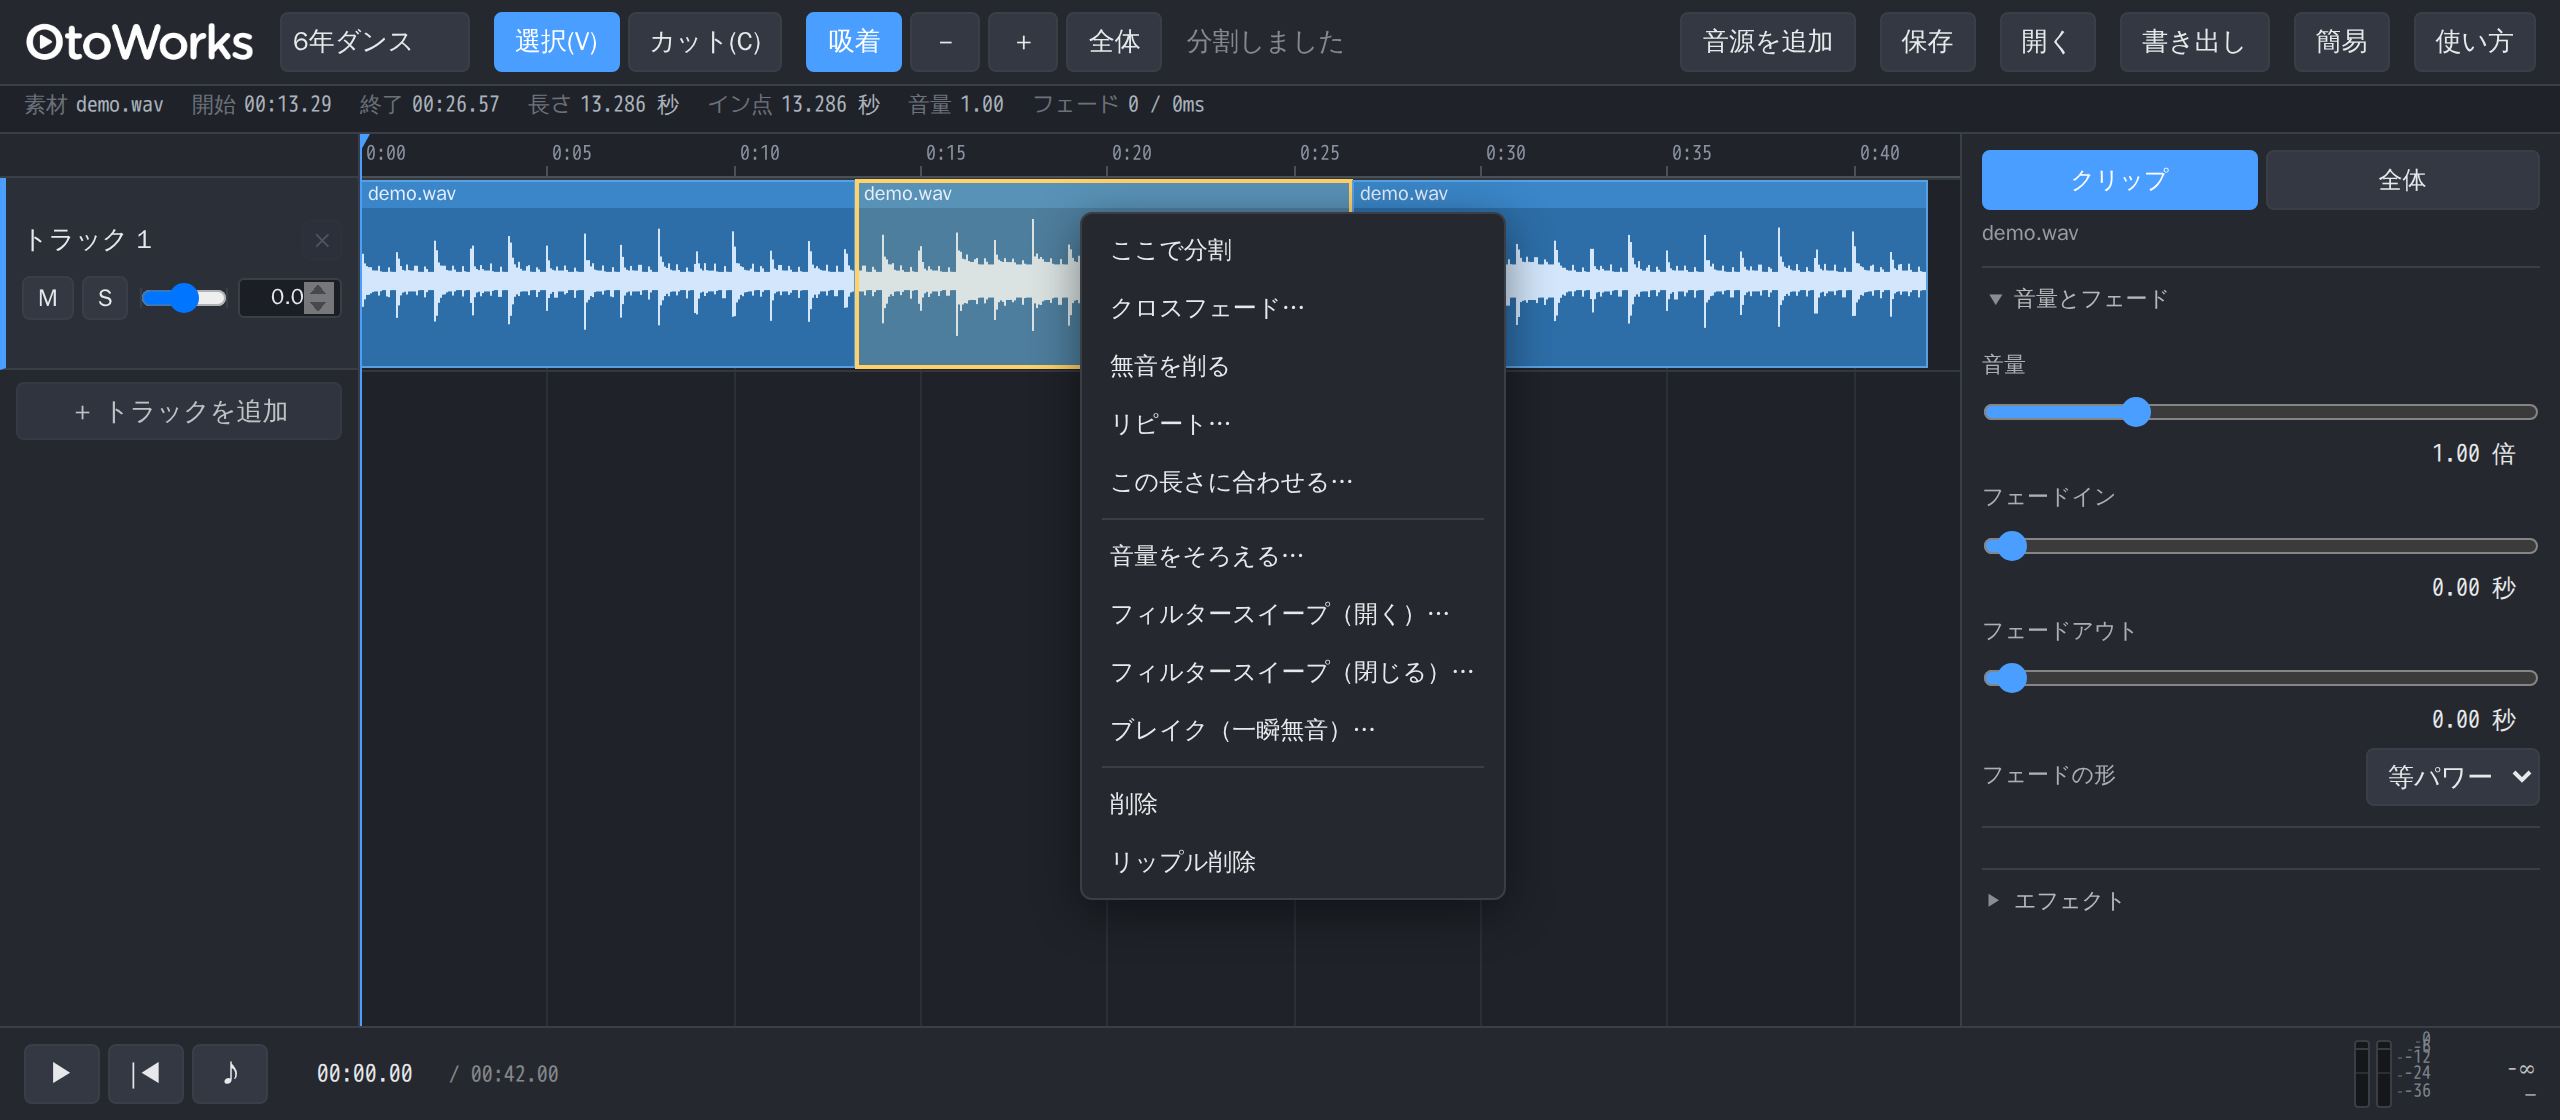Fit view with toolbar 全体 button

pos(1113,42)
